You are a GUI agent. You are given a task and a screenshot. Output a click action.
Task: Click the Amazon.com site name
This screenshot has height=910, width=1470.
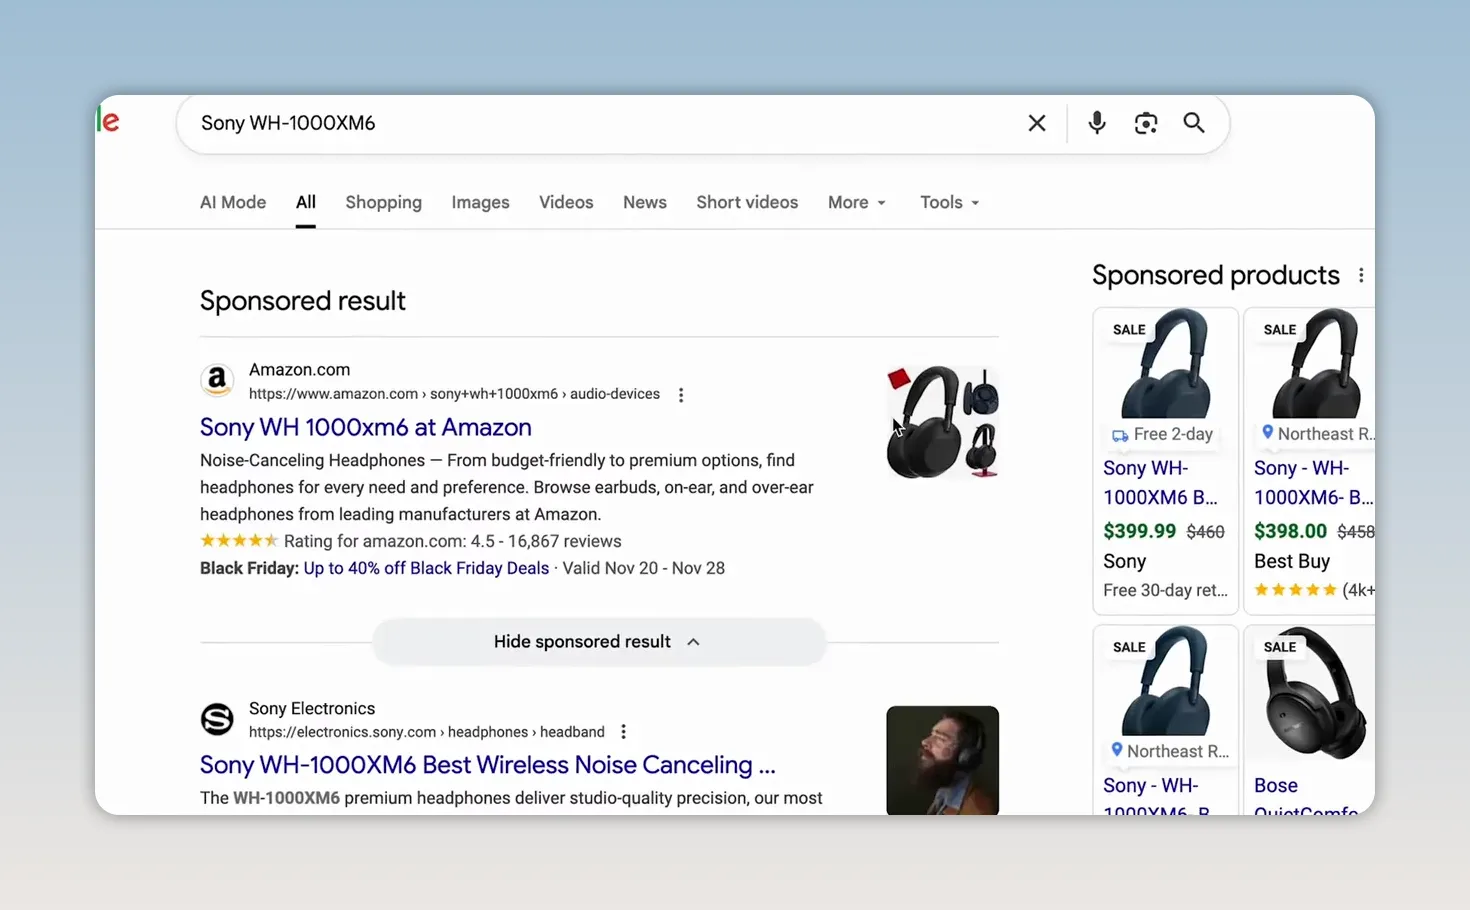[300, 370]
